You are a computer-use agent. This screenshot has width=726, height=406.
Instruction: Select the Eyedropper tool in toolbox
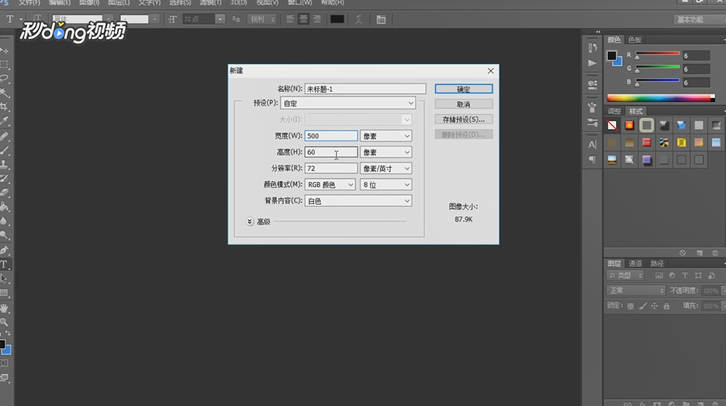[5, 121]
